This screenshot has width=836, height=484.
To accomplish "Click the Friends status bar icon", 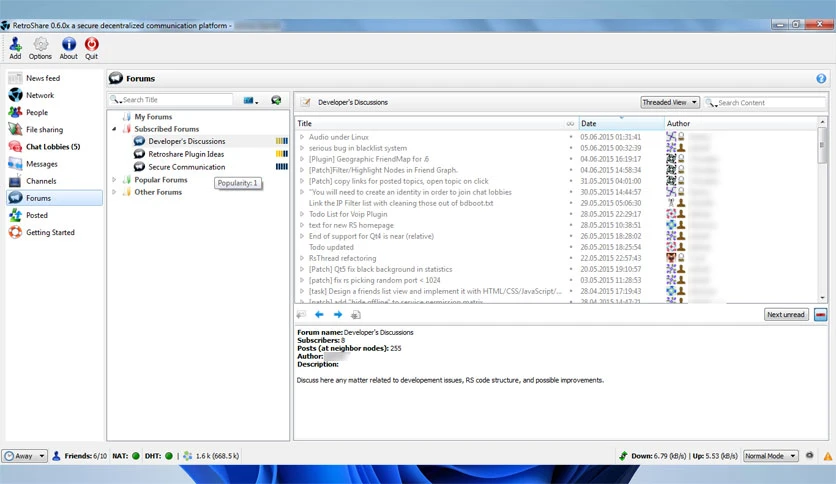I will (x=56, y=456).
